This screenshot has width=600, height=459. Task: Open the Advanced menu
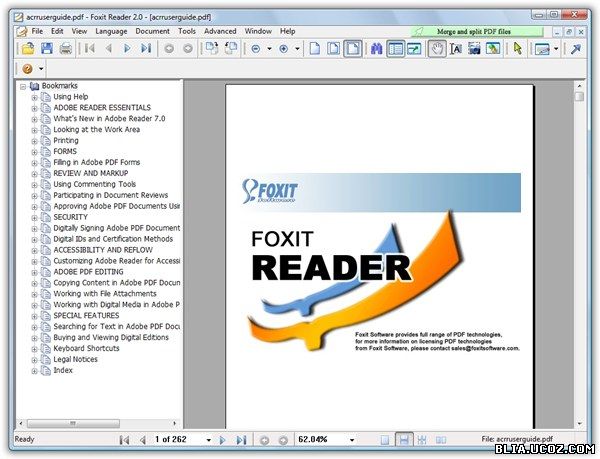pyautogui.click(x=220, y=31)
